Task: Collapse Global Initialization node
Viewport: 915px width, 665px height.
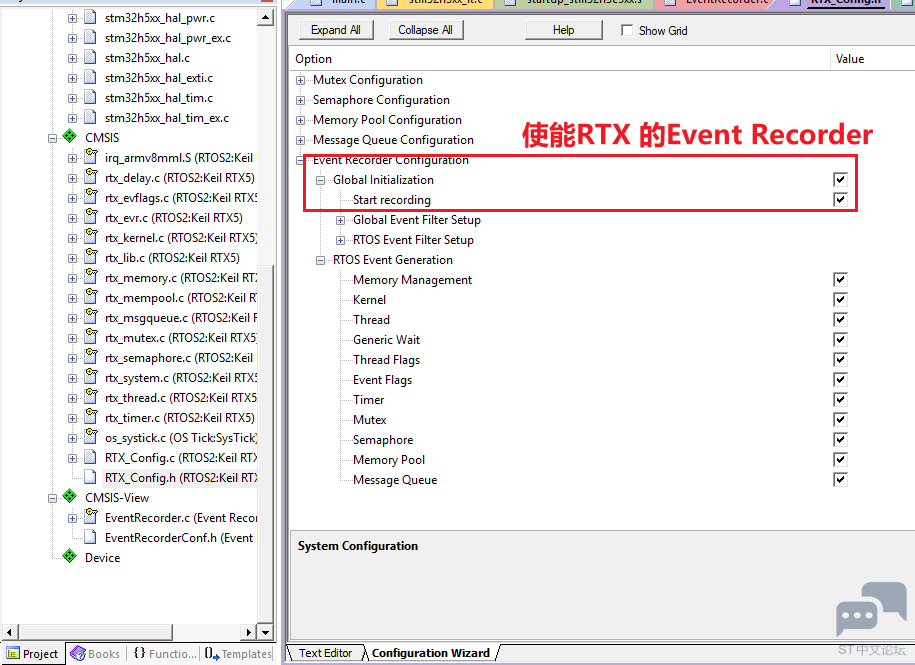Action: [320, 180]
